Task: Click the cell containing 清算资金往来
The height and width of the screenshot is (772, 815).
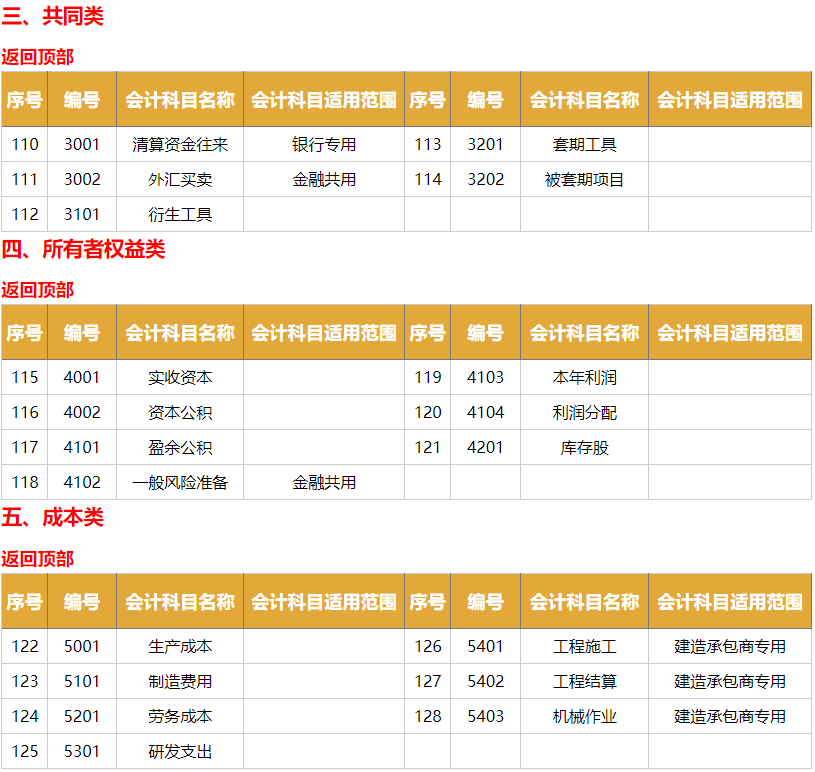Action: [x=180, y=145]
